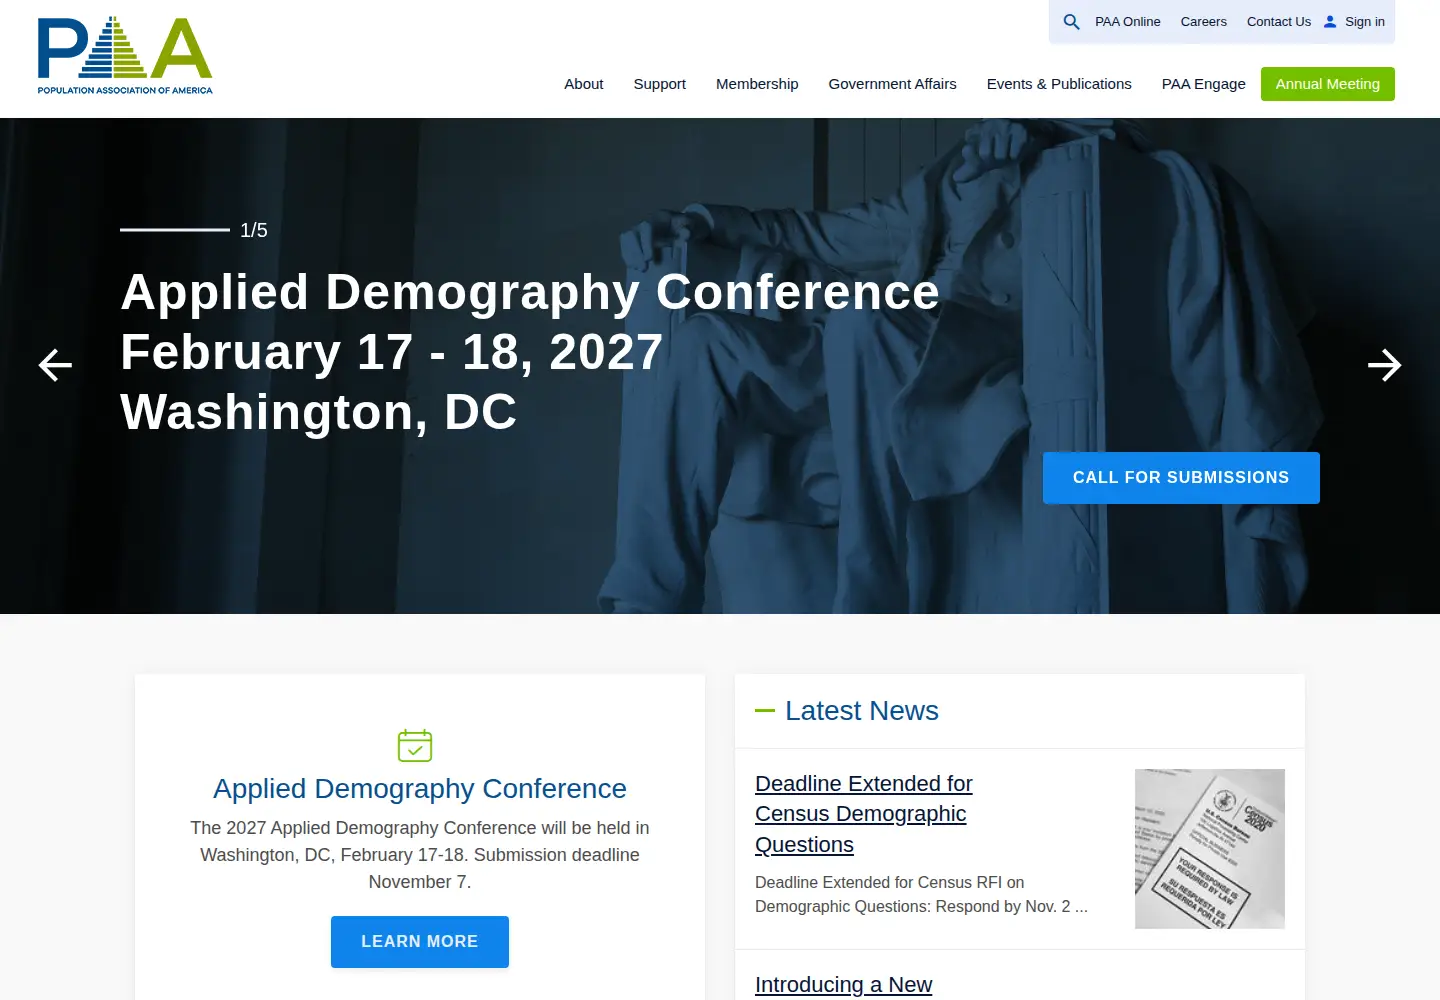Click the PAA logo
The image size is (1440, 1000).
[x=125, y=56]
